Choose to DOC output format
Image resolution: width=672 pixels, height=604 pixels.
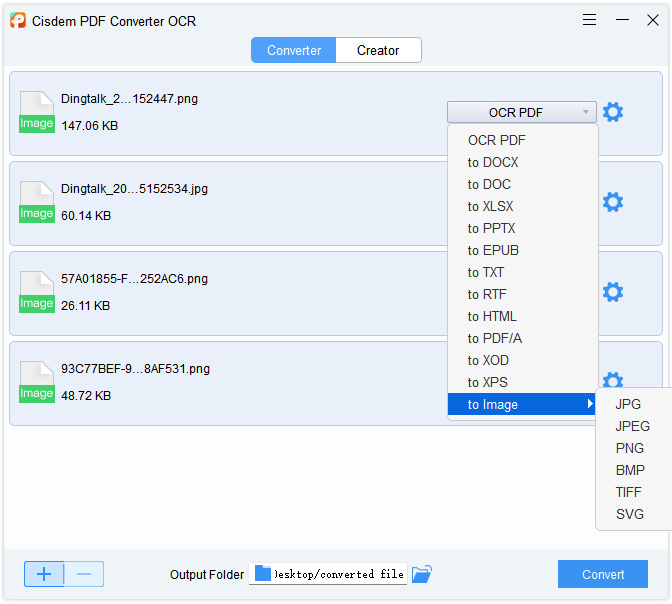click(x=522, y=184)
